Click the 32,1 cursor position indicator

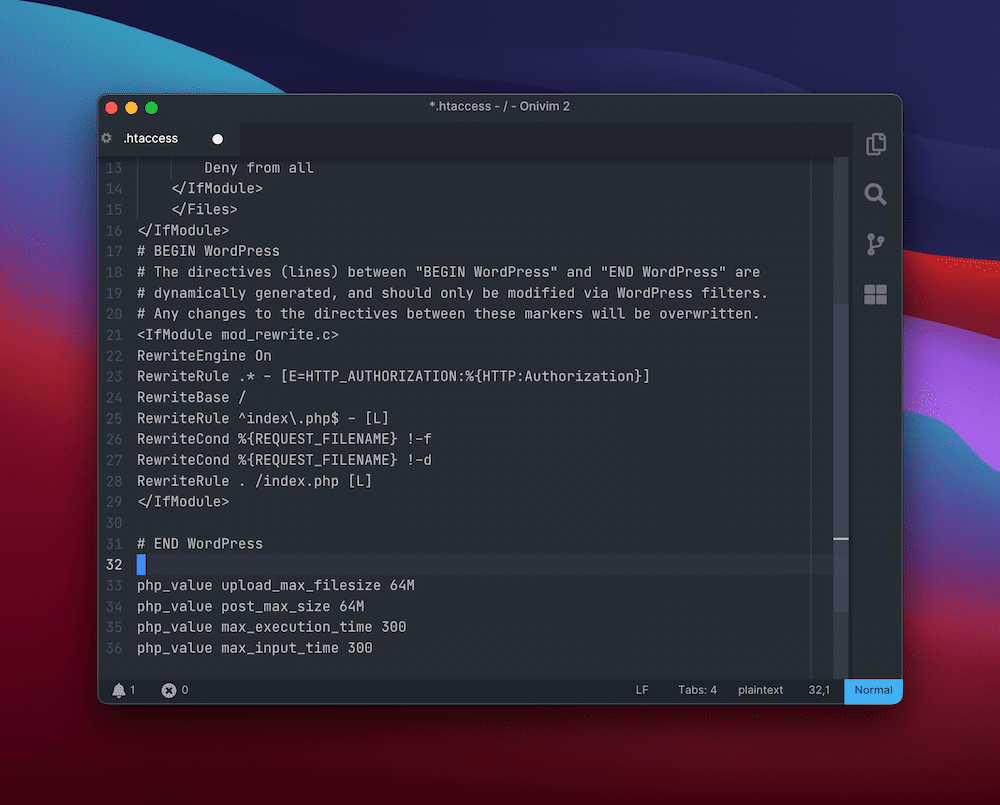pyautogui.click(x=819, y=690)
